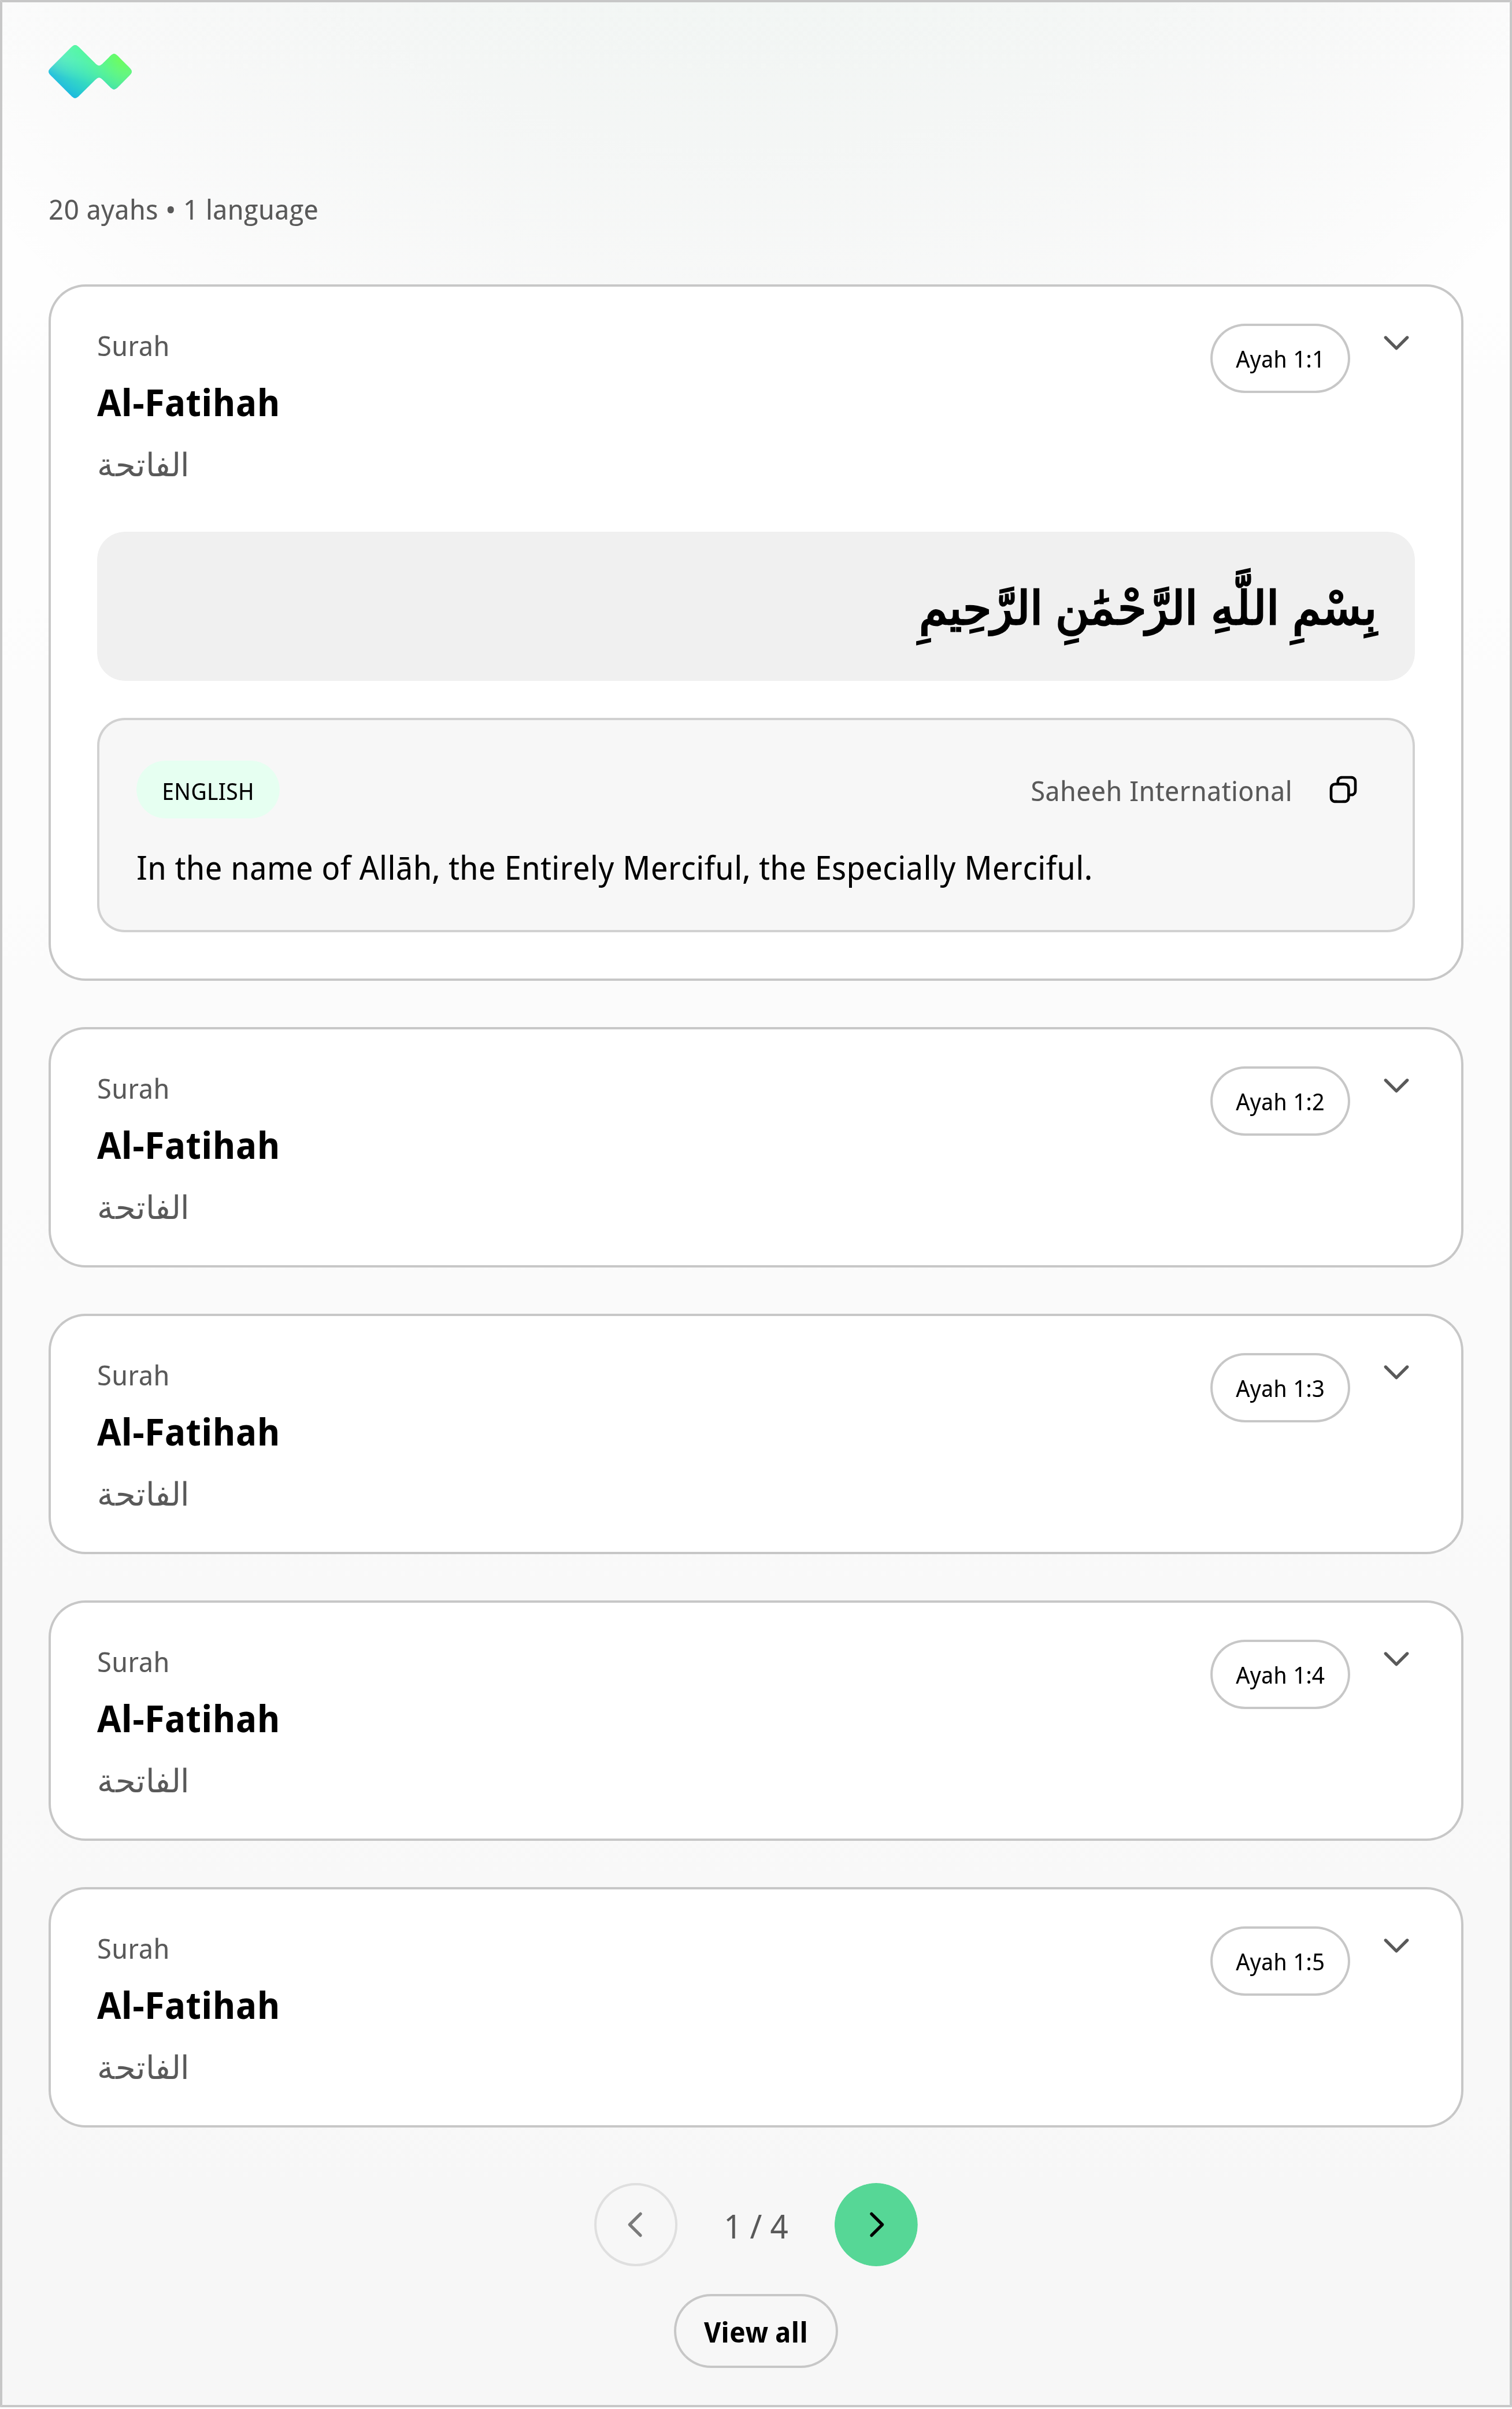
Task: Expand the Ayah 1:3 card
Action: point(1397,1372)
